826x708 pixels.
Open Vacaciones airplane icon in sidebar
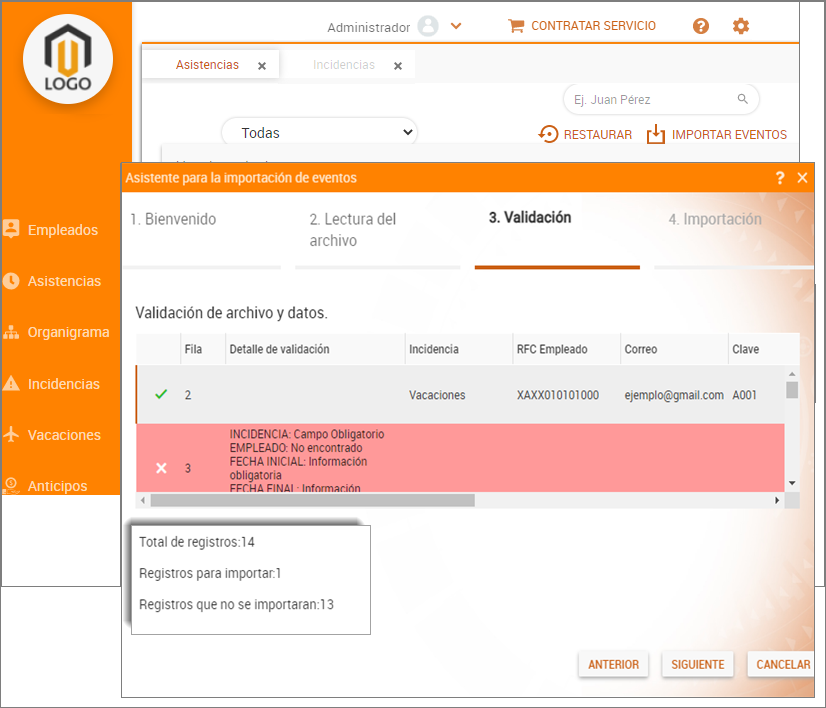click(x=12, y=435)
